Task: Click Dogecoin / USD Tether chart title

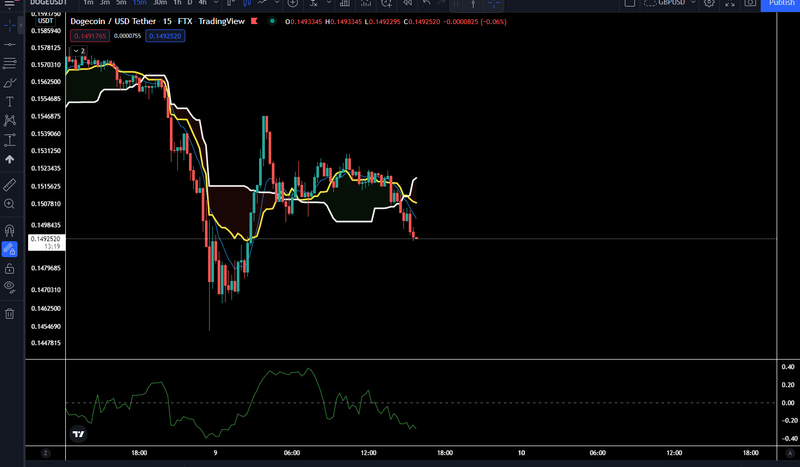Action: 113,21
